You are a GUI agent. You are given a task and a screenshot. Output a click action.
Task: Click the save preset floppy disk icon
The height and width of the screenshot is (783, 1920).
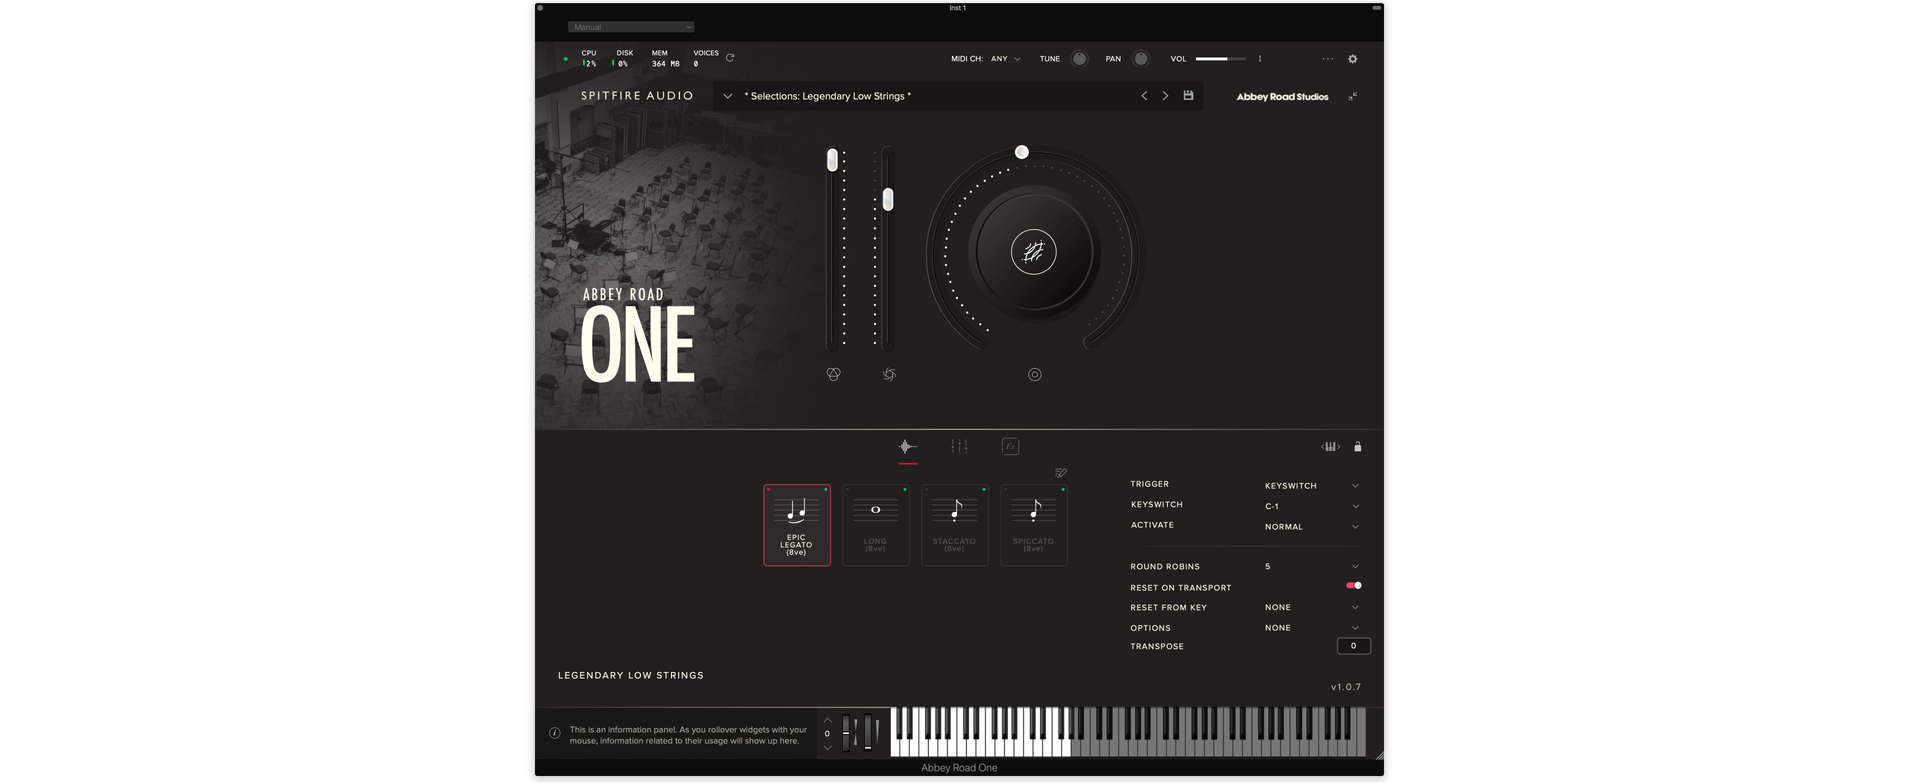click(1188, 96)
